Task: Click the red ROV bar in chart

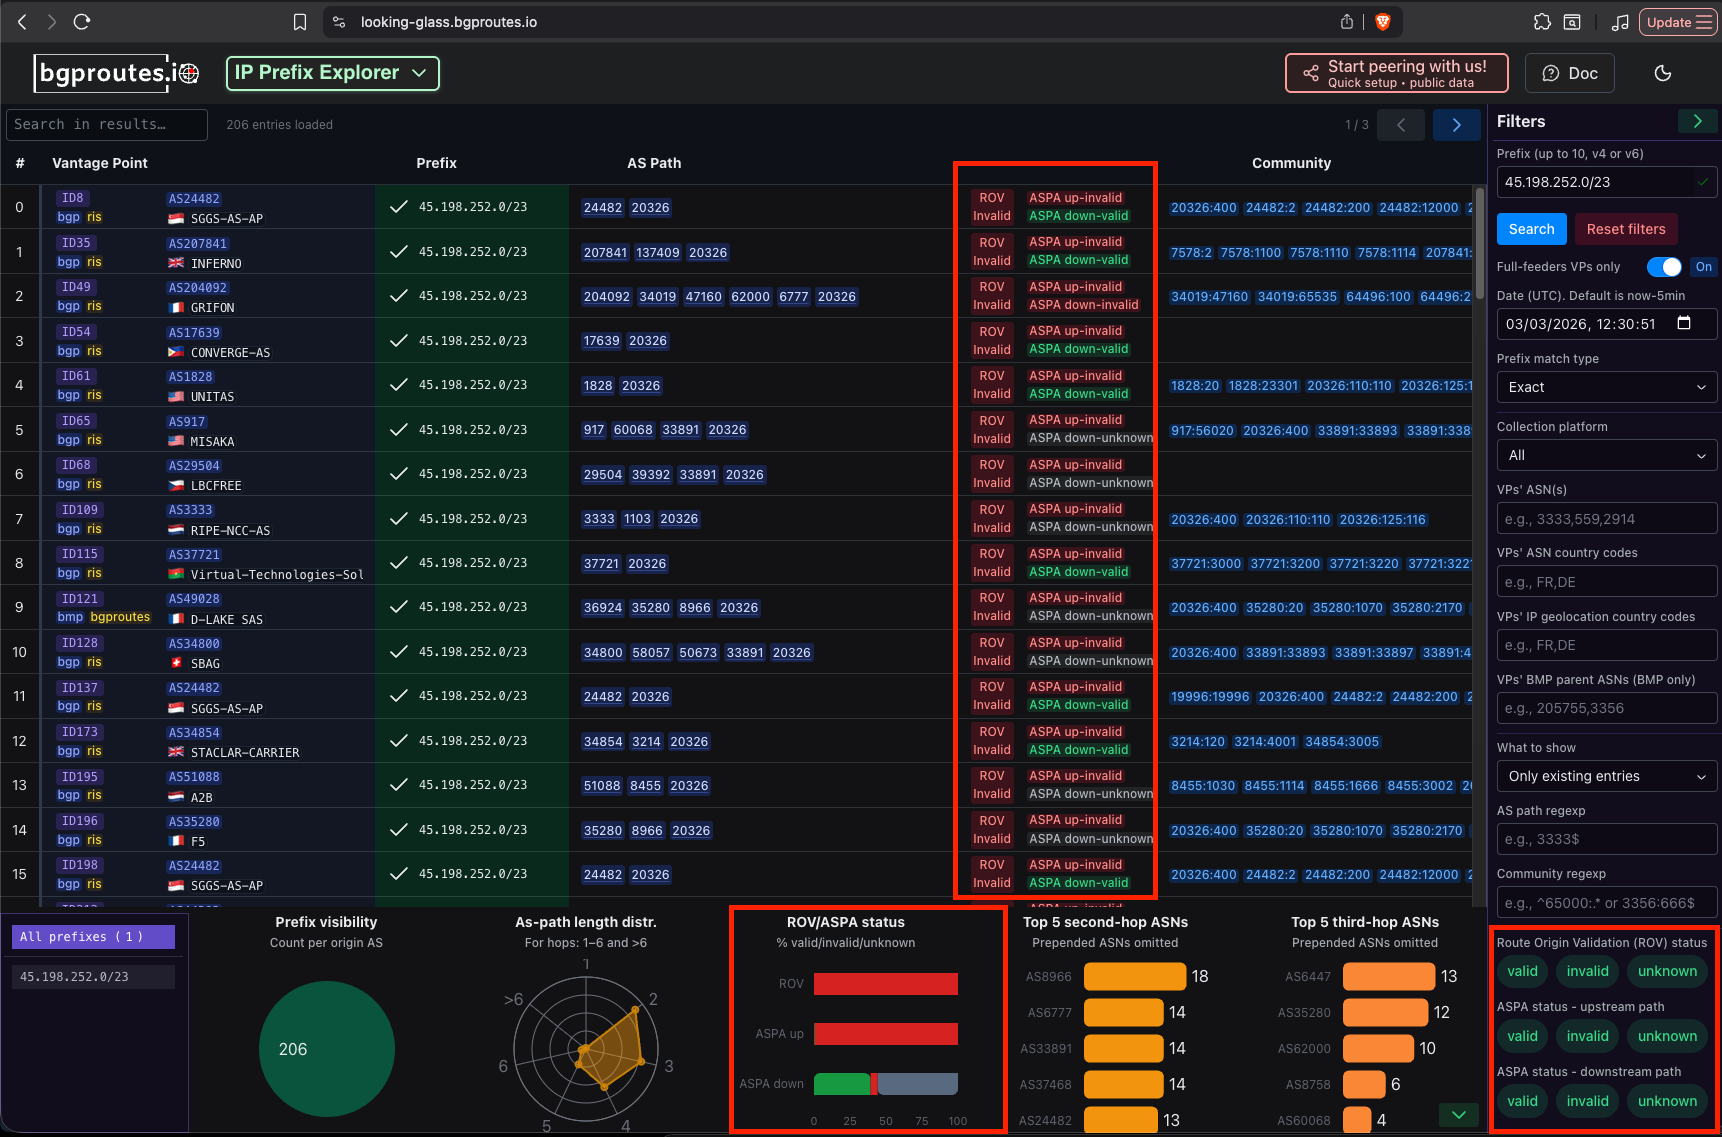Action: point(885,984)
